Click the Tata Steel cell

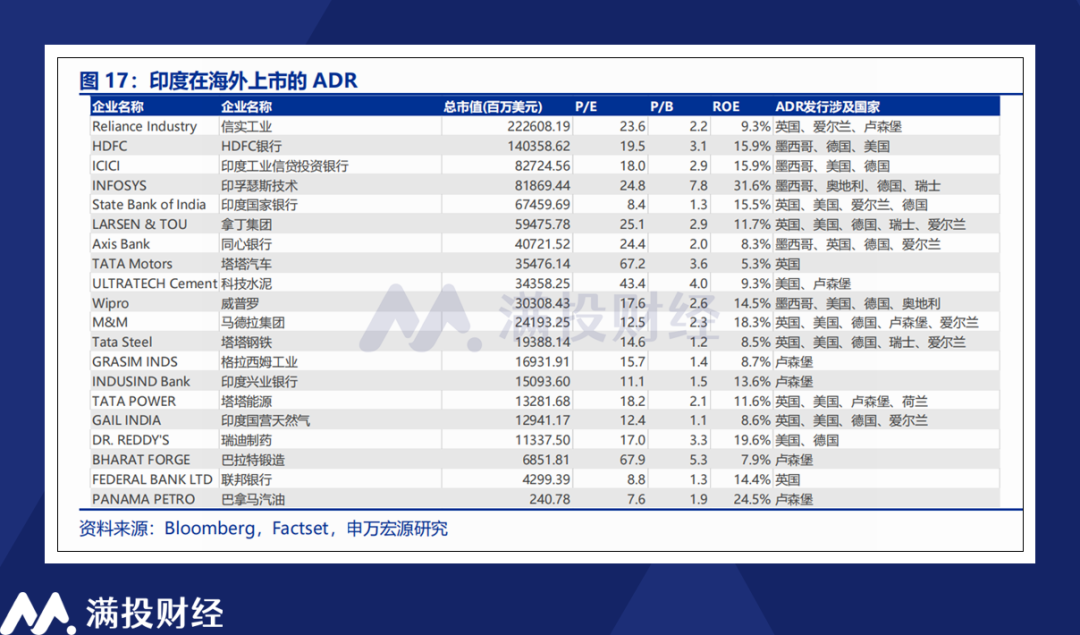[123, 342]
